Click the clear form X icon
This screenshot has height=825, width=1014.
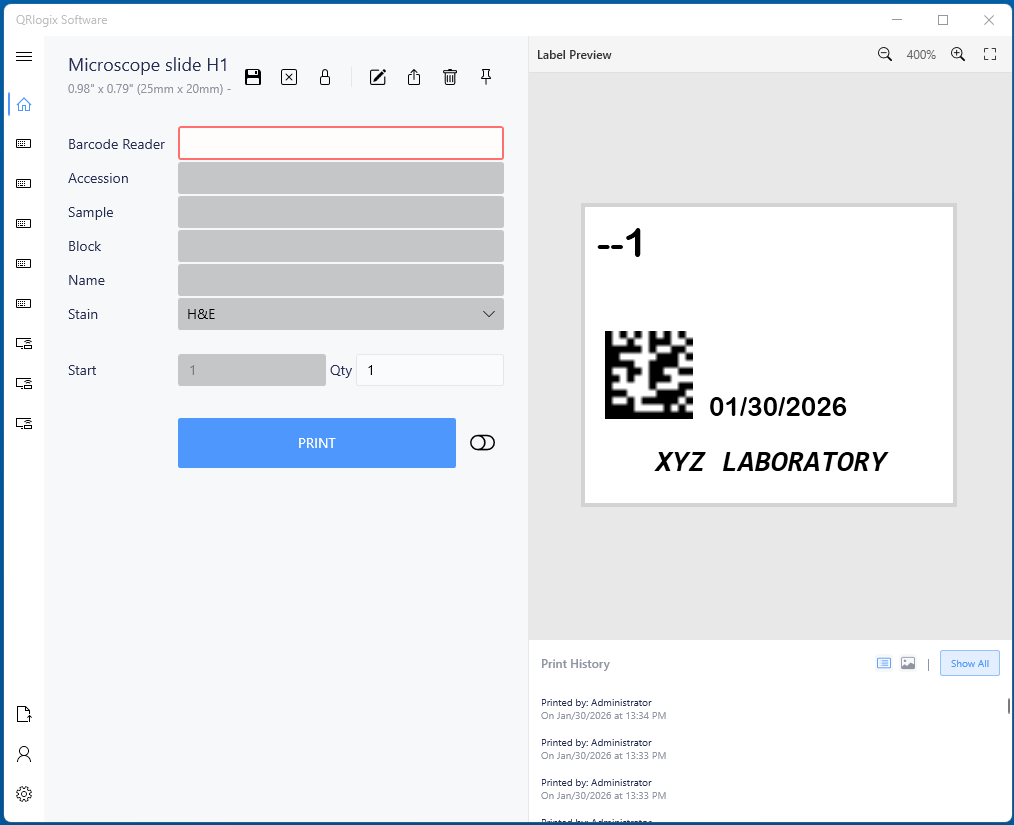289,77
